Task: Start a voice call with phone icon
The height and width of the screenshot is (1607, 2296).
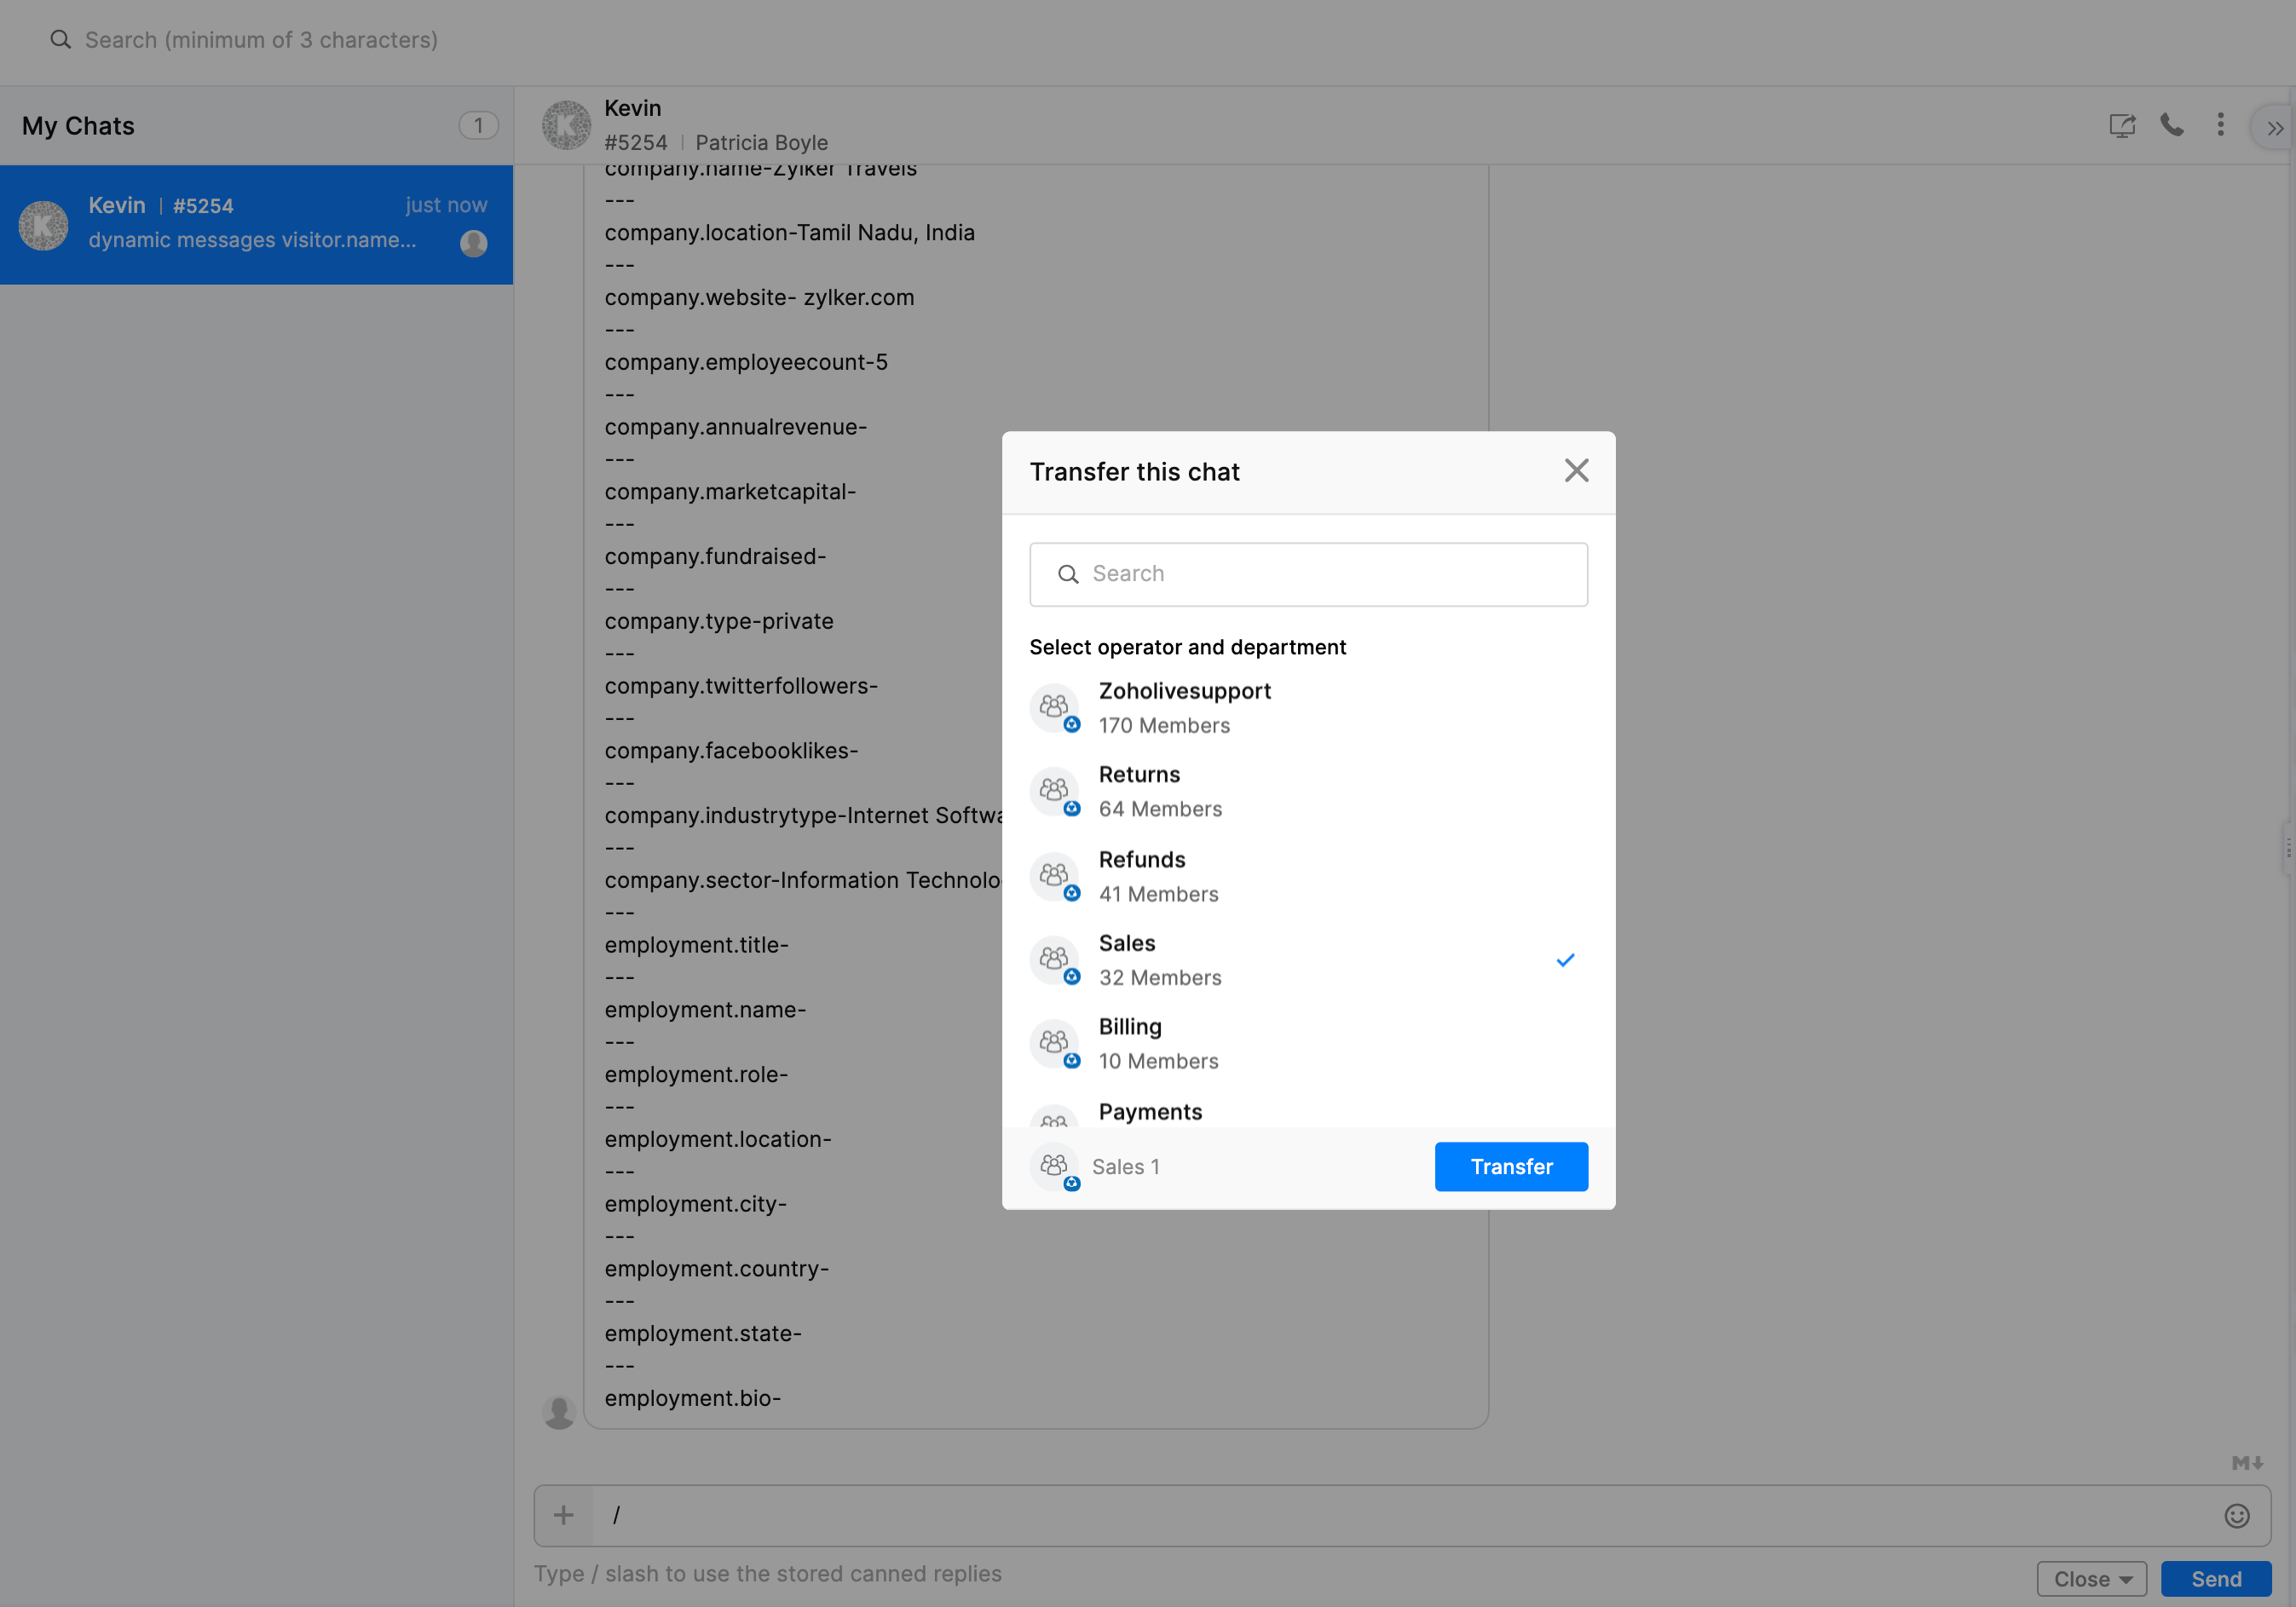Action: pyautogui.click(x=2171, y=125)
